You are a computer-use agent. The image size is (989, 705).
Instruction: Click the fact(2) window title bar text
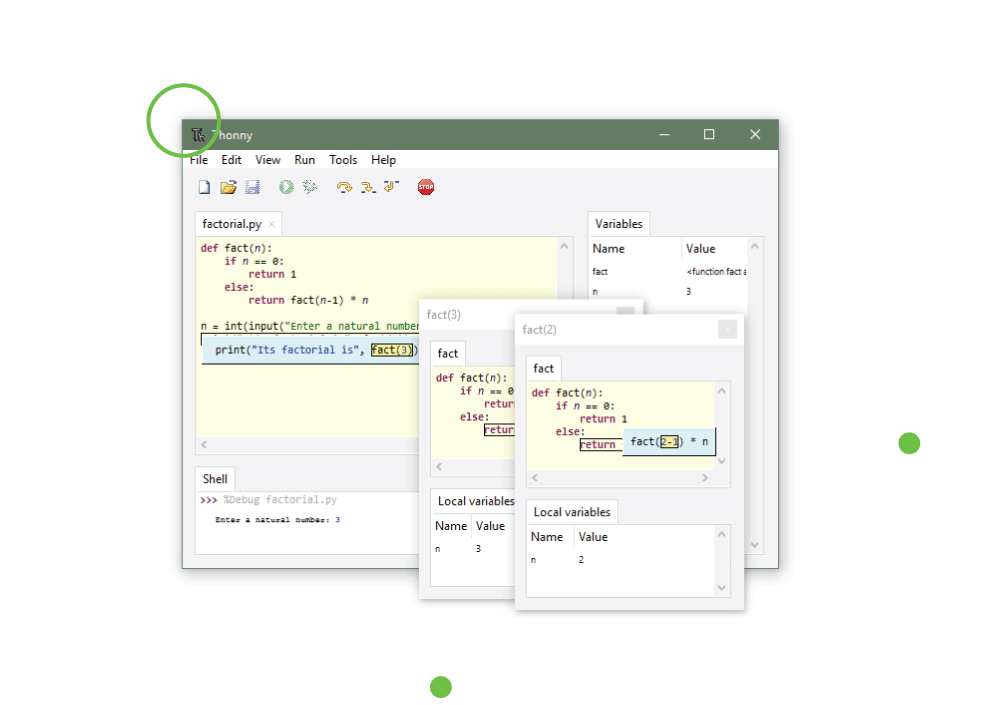(x=539, y=330)
